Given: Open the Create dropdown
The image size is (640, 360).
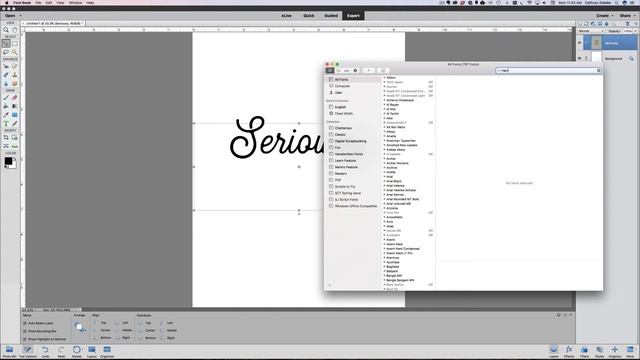Looking at the screenshot, I should click(x=605, y=16).
